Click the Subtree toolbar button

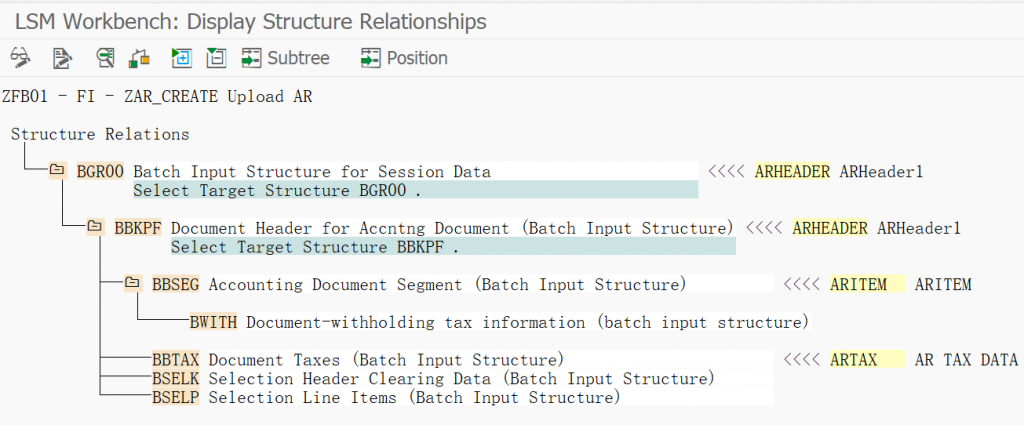(286, 58)
